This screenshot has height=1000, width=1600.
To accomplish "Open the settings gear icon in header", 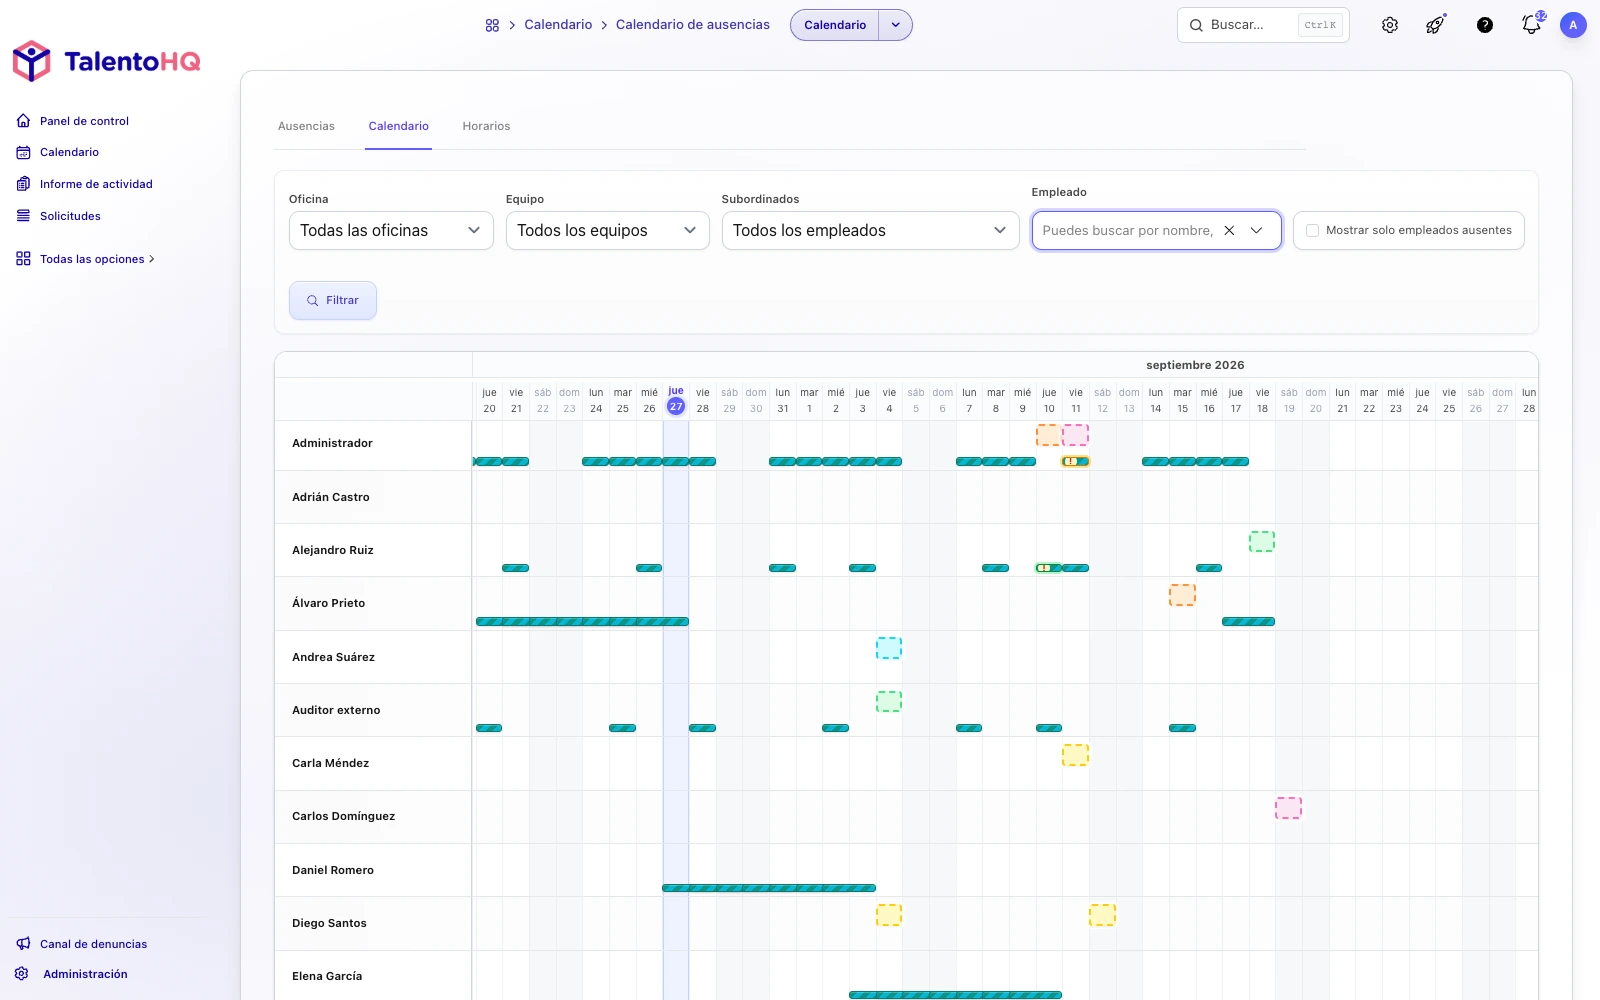I will click(1390, 25).
